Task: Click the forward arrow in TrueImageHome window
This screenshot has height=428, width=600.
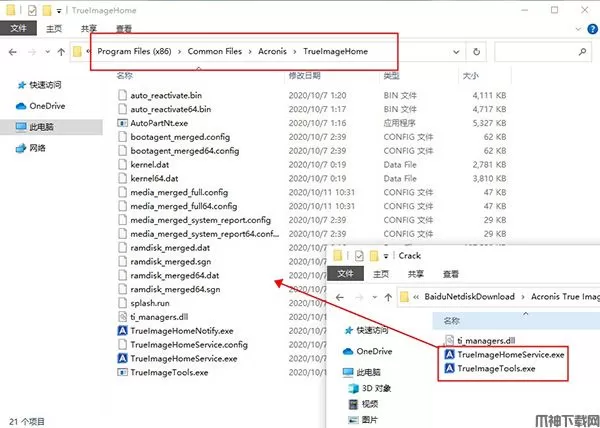Action: (32, 52)
